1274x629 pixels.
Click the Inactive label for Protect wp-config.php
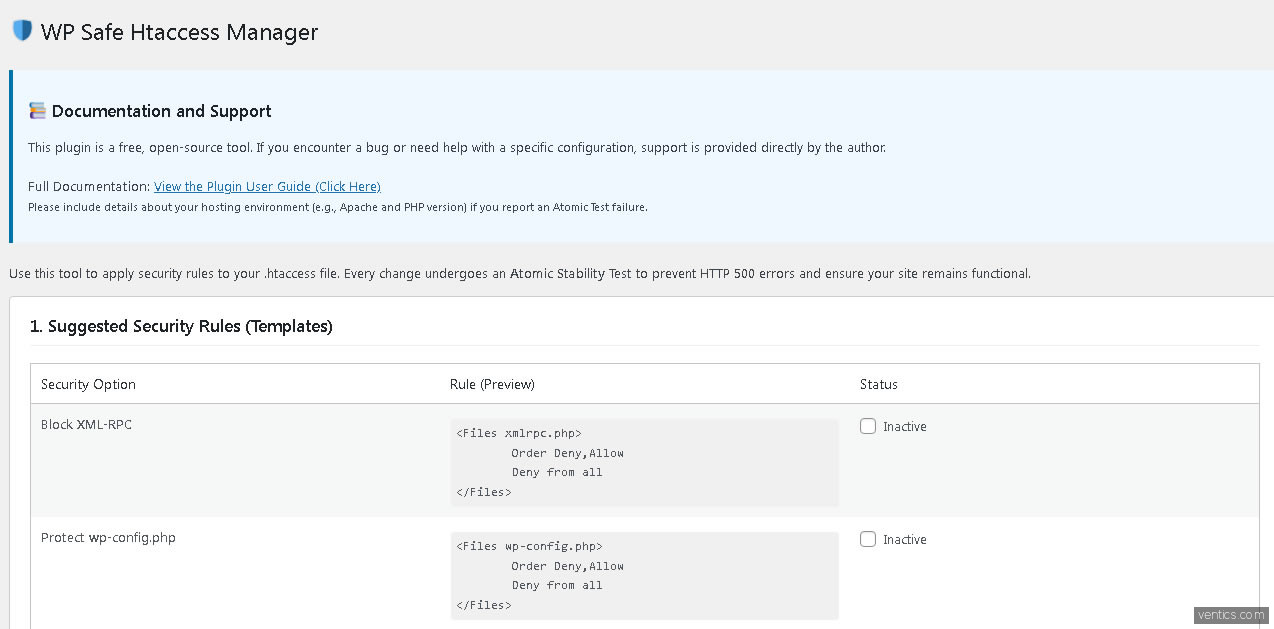pyautogui.click(x=904, y=540)
